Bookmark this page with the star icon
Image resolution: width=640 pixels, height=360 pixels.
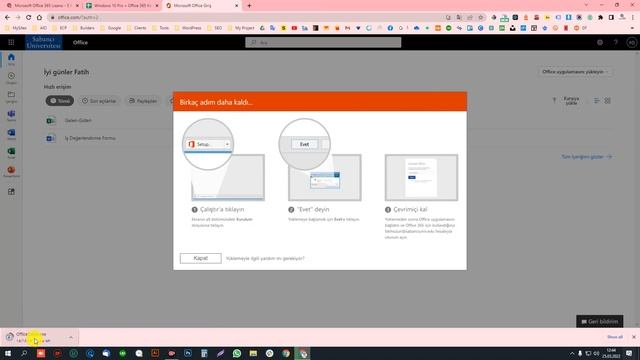(x=480, y=18)
